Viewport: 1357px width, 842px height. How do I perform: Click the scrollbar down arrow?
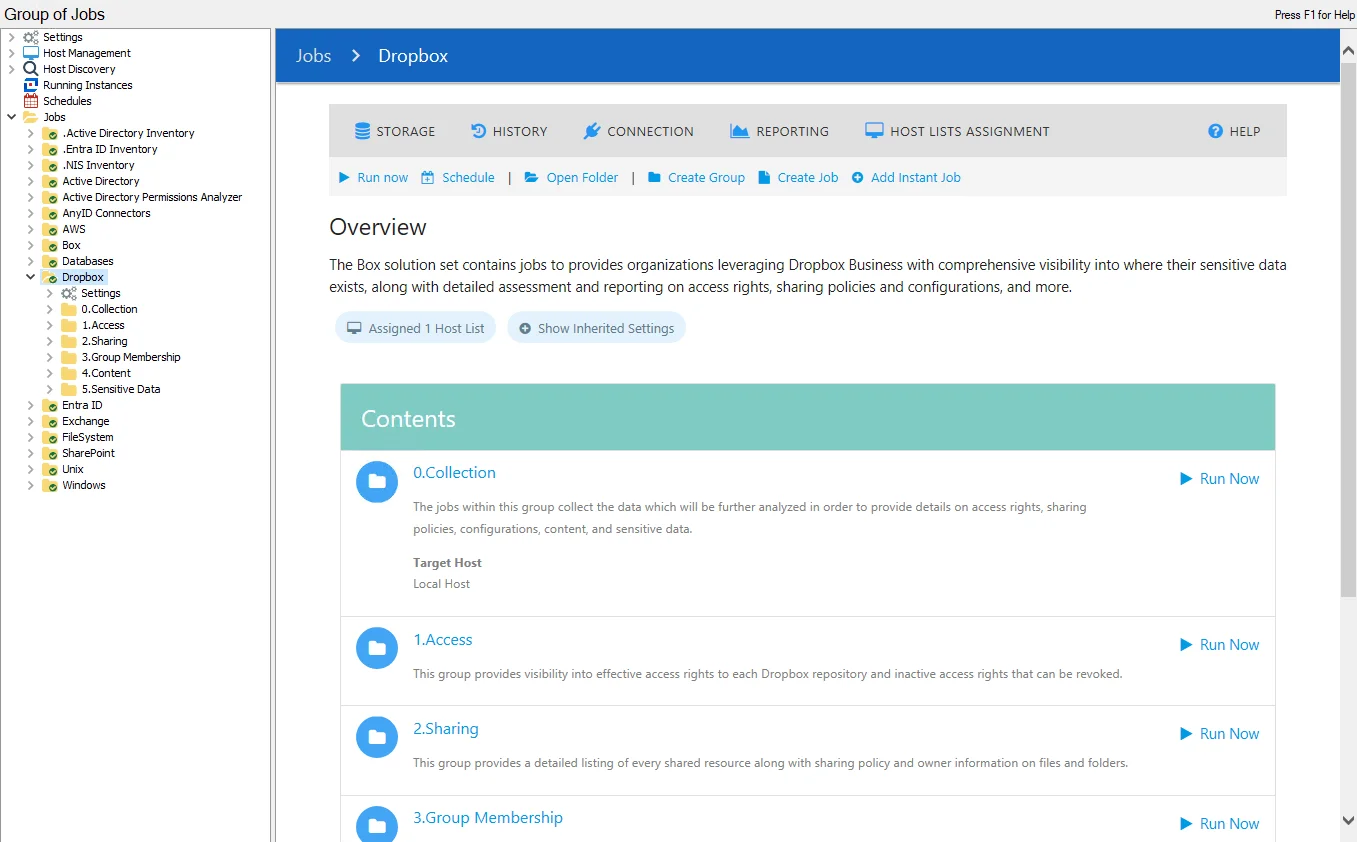[1348, 820]
